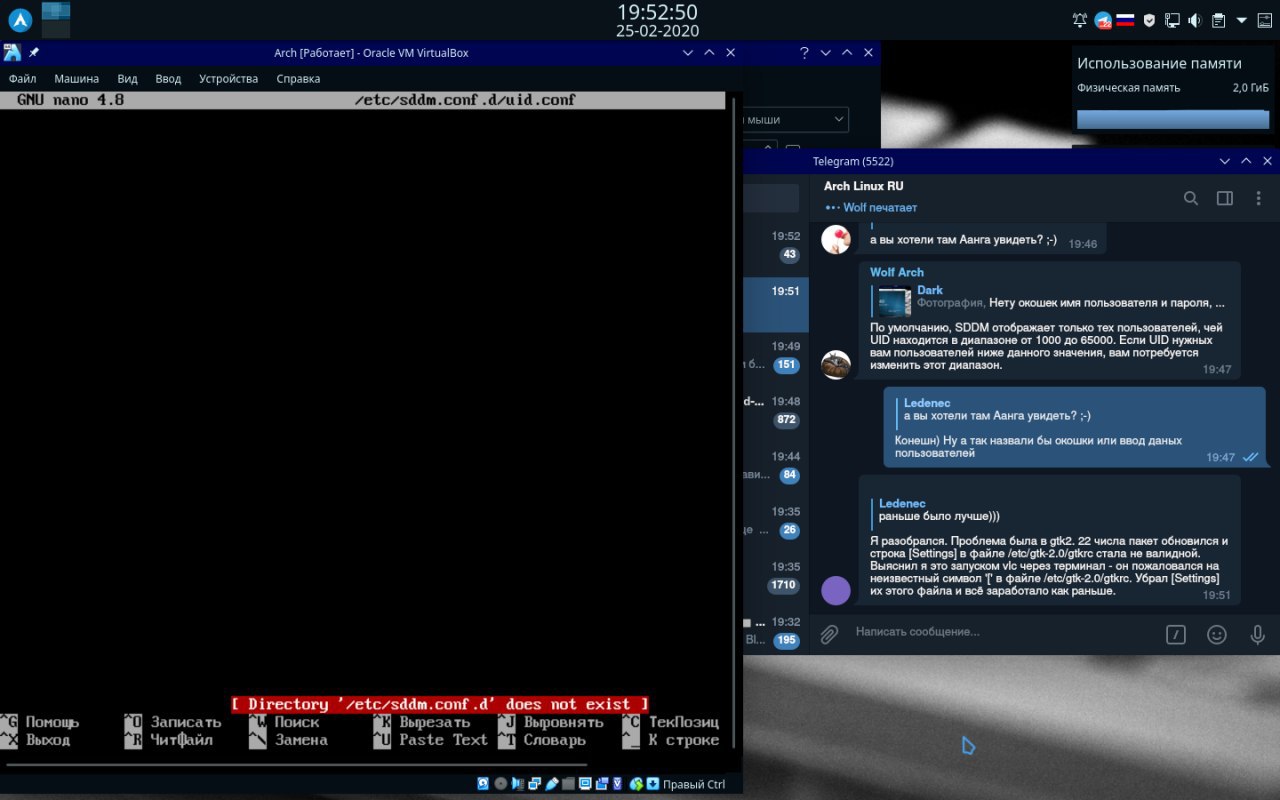Open the Машина menu in VirtualBox
The width and height of the screenshot is (1280, 800).
(76, 78)
